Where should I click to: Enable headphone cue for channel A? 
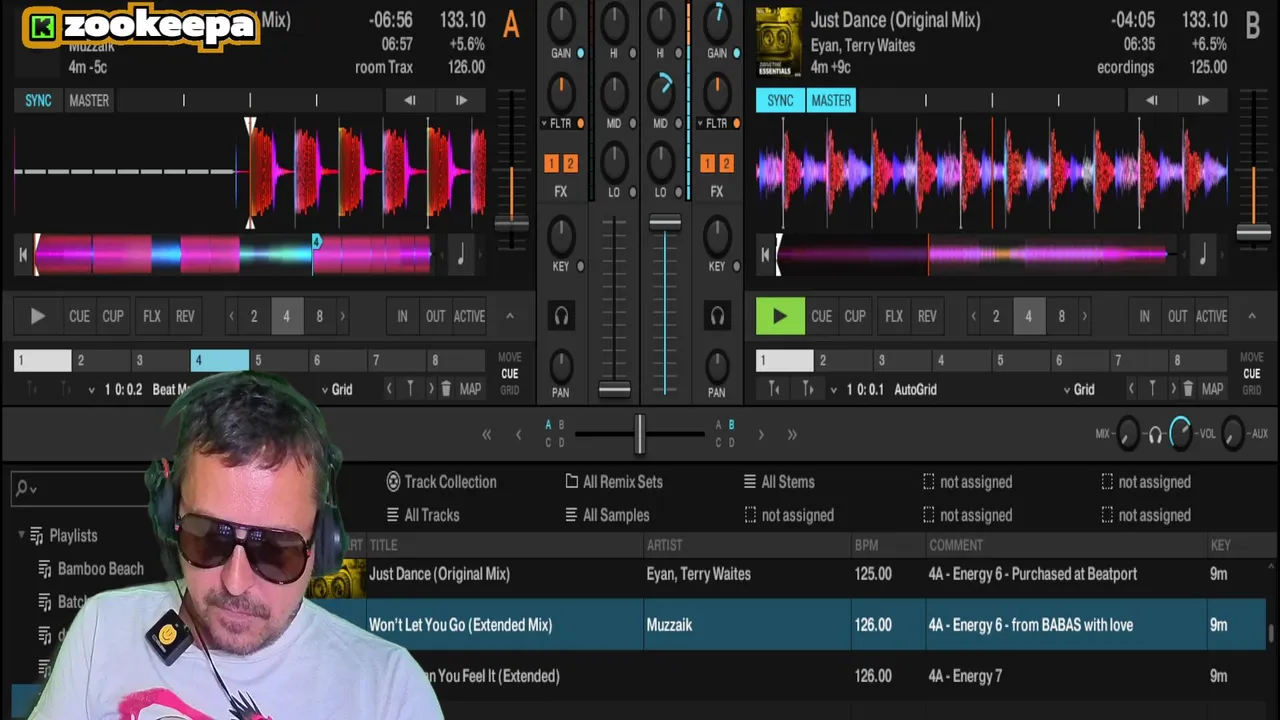pos(561,316)
